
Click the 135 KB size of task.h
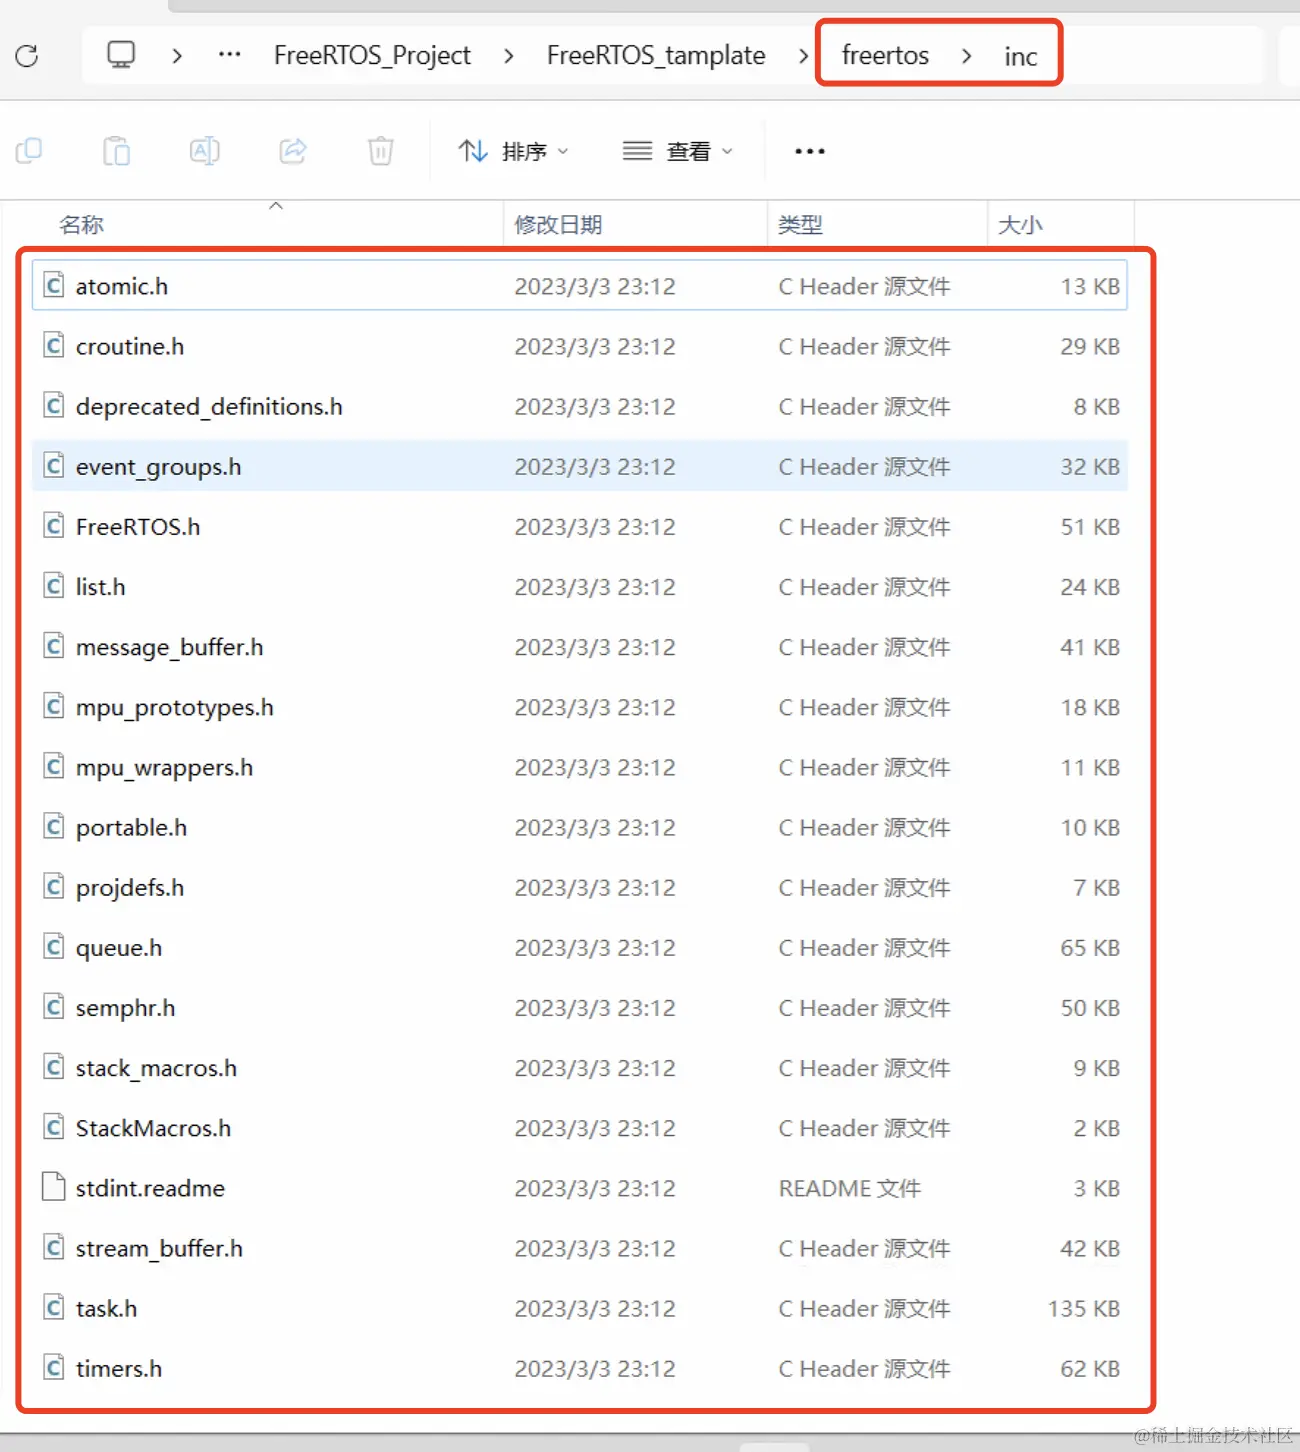click(x=1084, y=1308)
